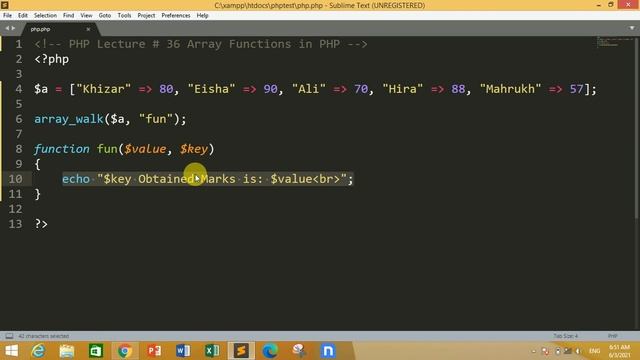Viewport: 640px width, 360px height.
Task: Open the View menu
Action: (x=86, y=16)
